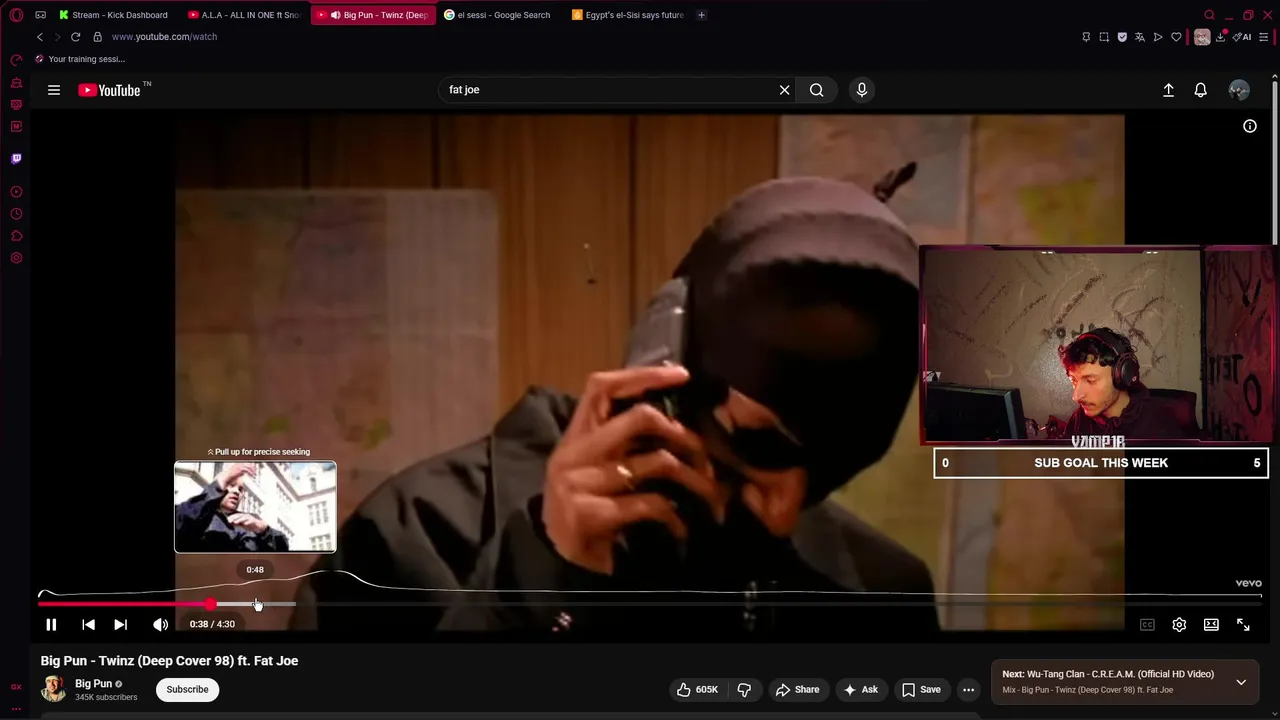The image size is (1280, 720).
Task: Like the video (605K)
Action: click(698, 689)
